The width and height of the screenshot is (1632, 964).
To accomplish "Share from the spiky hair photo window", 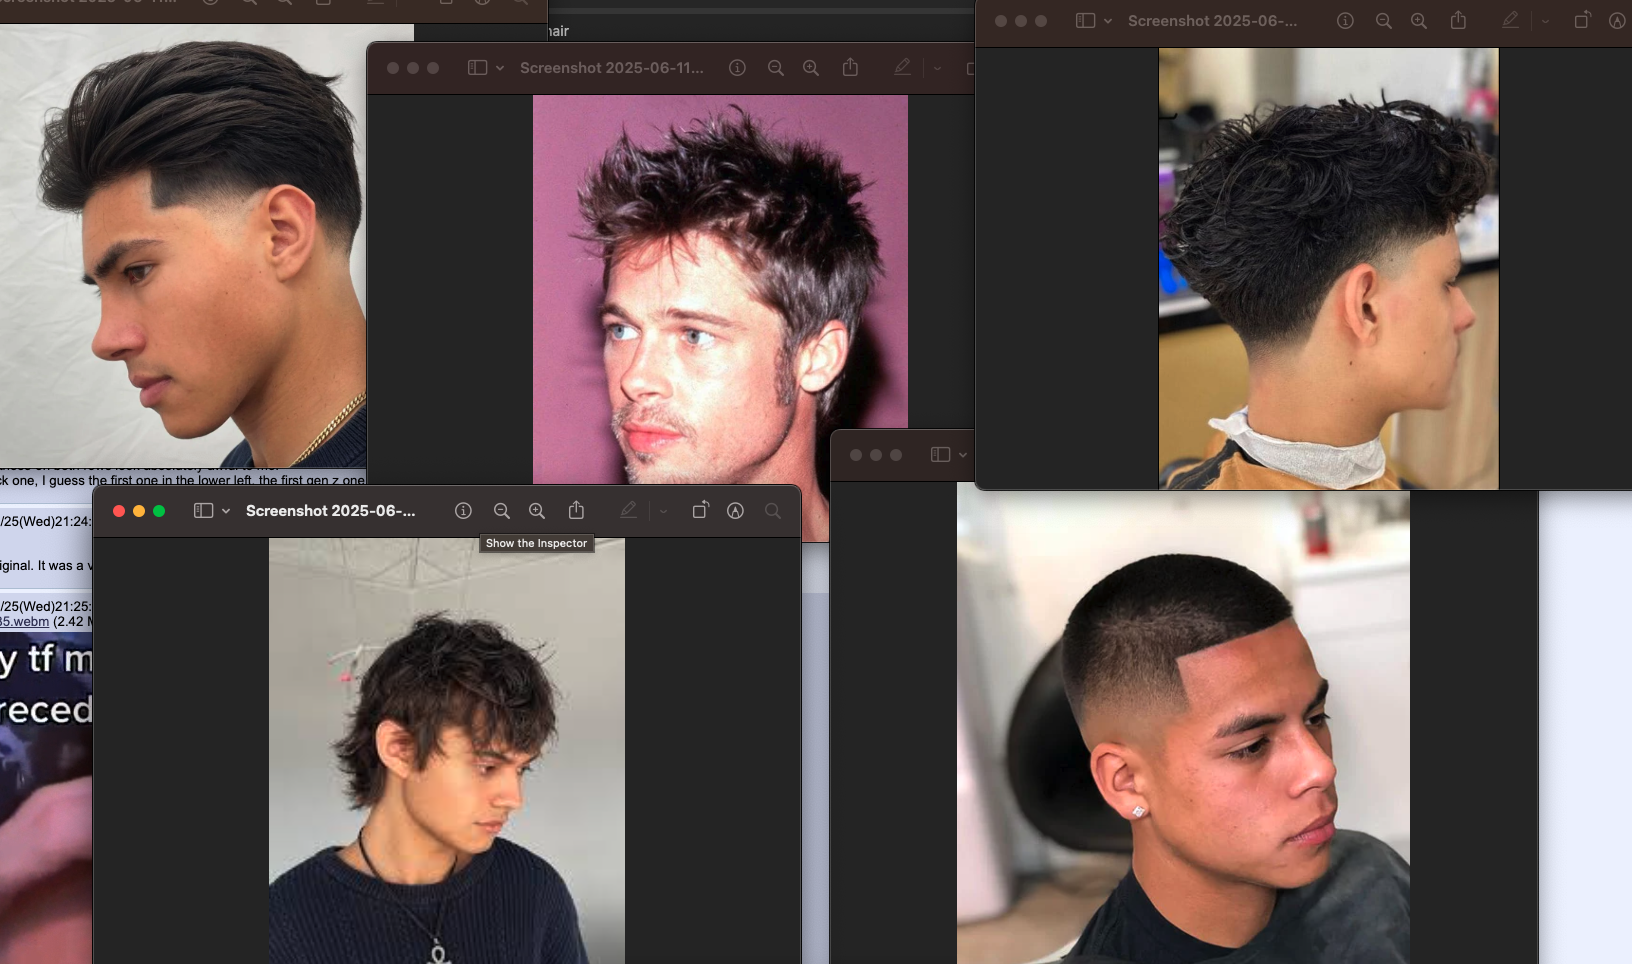I will (850, 67).
